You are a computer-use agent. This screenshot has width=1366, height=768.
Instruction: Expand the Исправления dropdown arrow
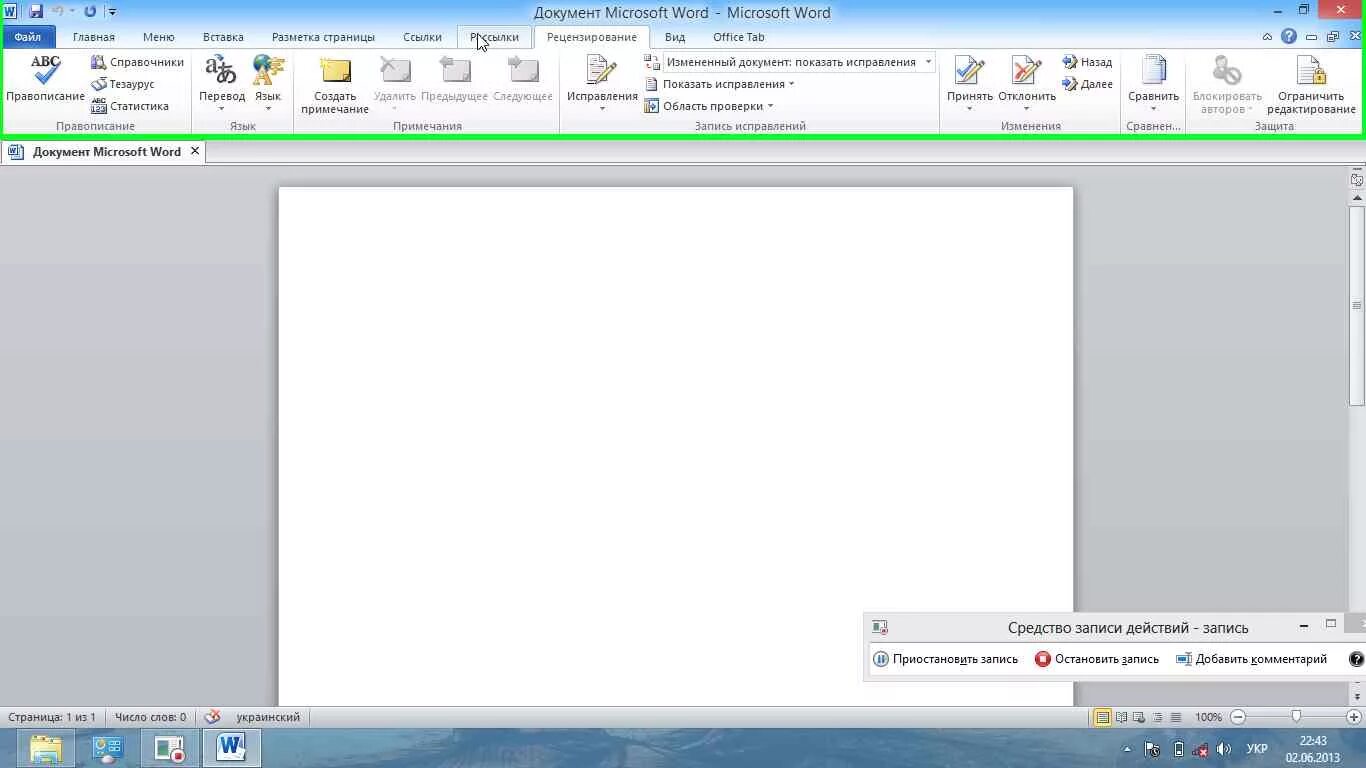(x=602, y=108)
